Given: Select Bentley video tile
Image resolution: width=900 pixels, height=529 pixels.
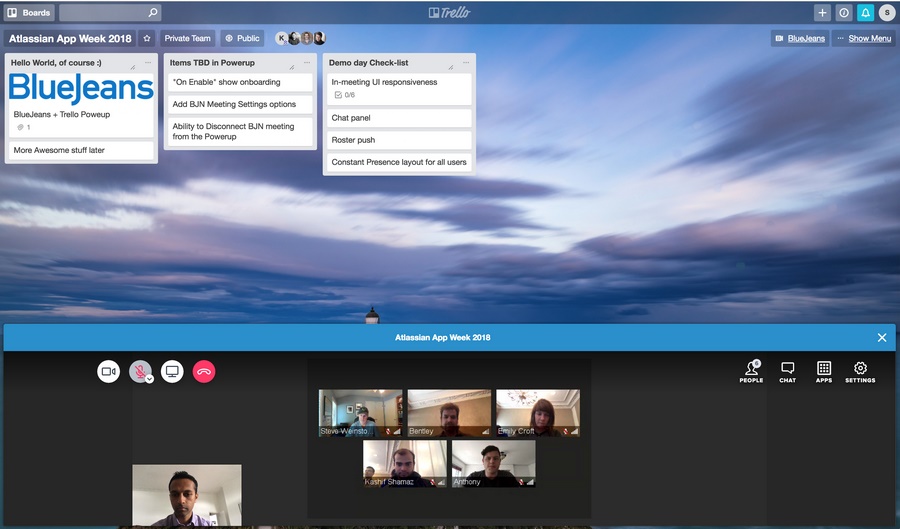Looking at the screenshot, I should (x=449, y=413).
